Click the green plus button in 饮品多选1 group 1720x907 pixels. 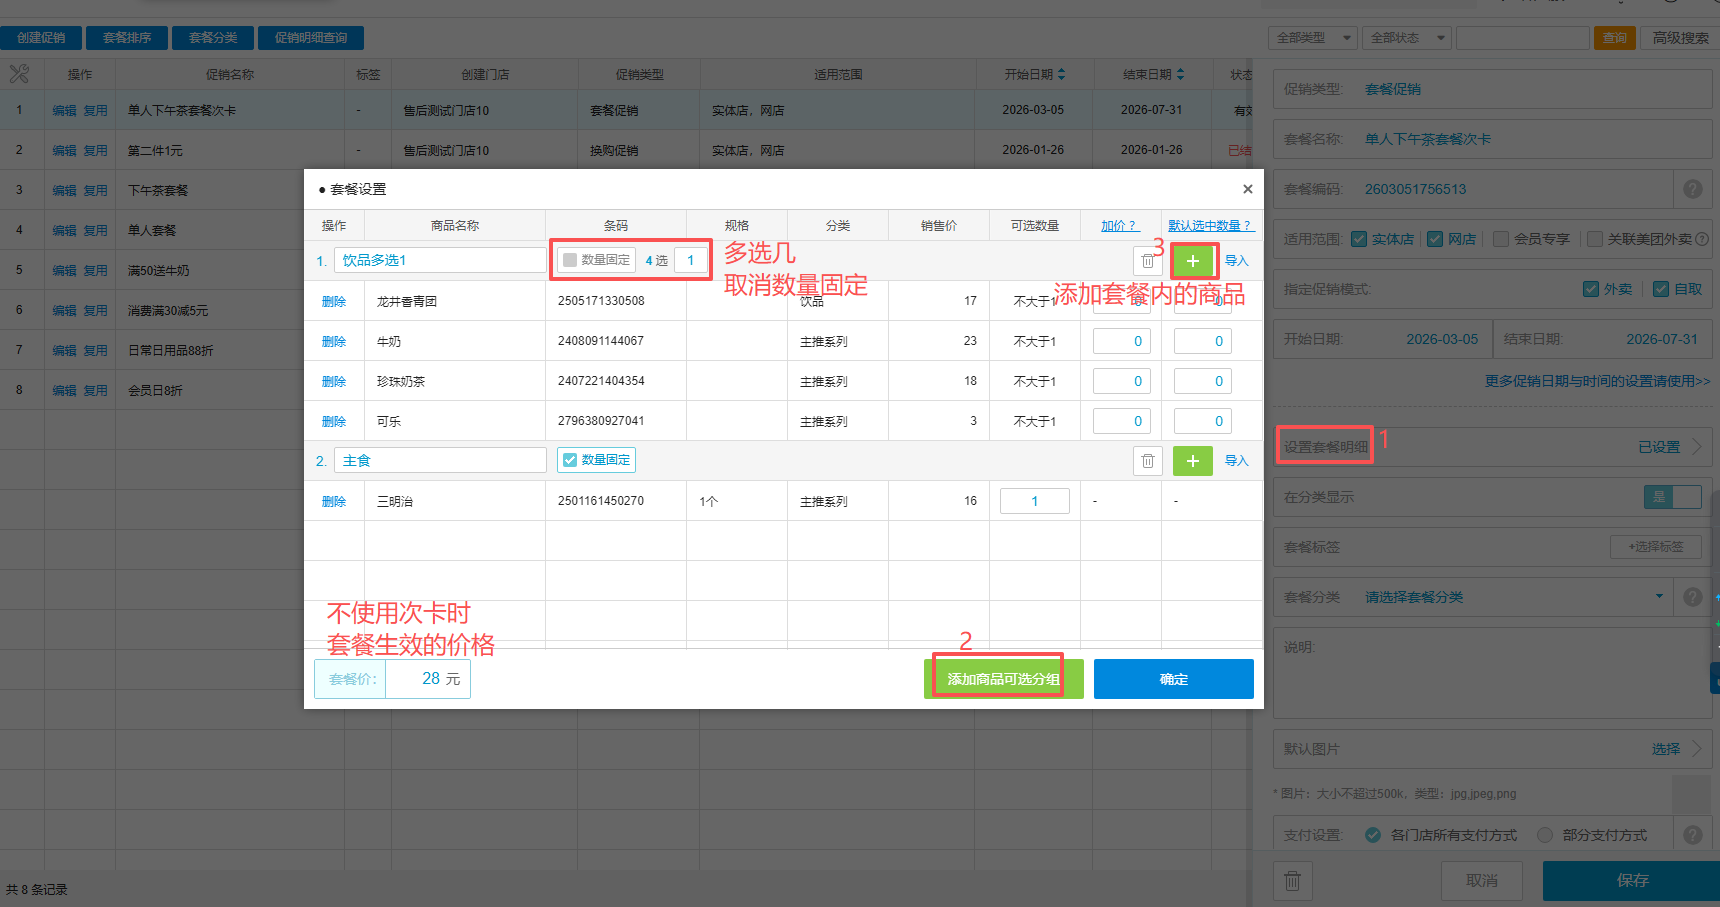pyautogui.click(x=1192, y=261)
